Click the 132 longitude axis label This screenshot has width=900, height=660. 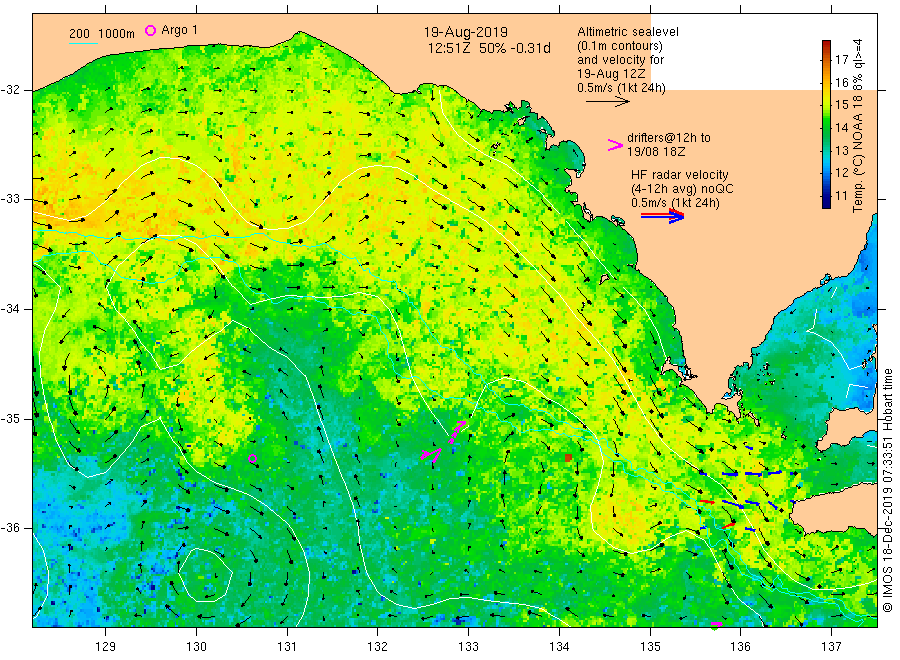coord(378,647)
